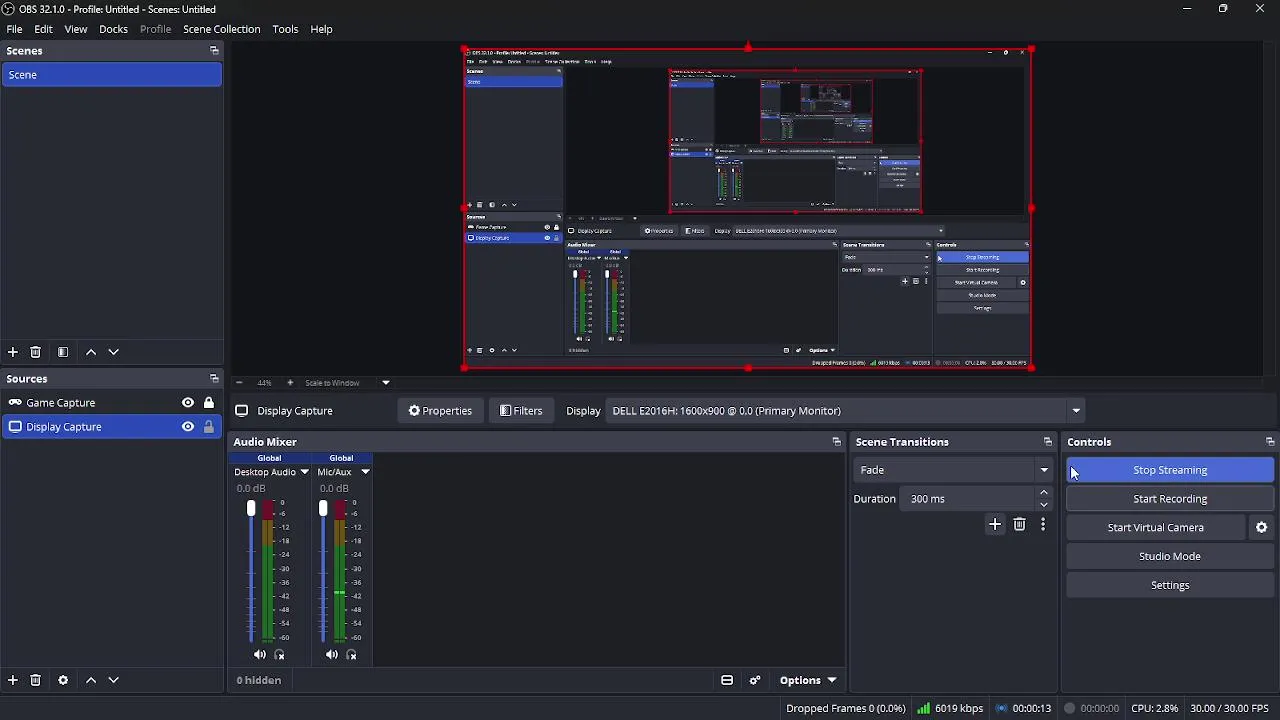
Task: Remove selected source with trash icon
Action: [x=36, y=680]
